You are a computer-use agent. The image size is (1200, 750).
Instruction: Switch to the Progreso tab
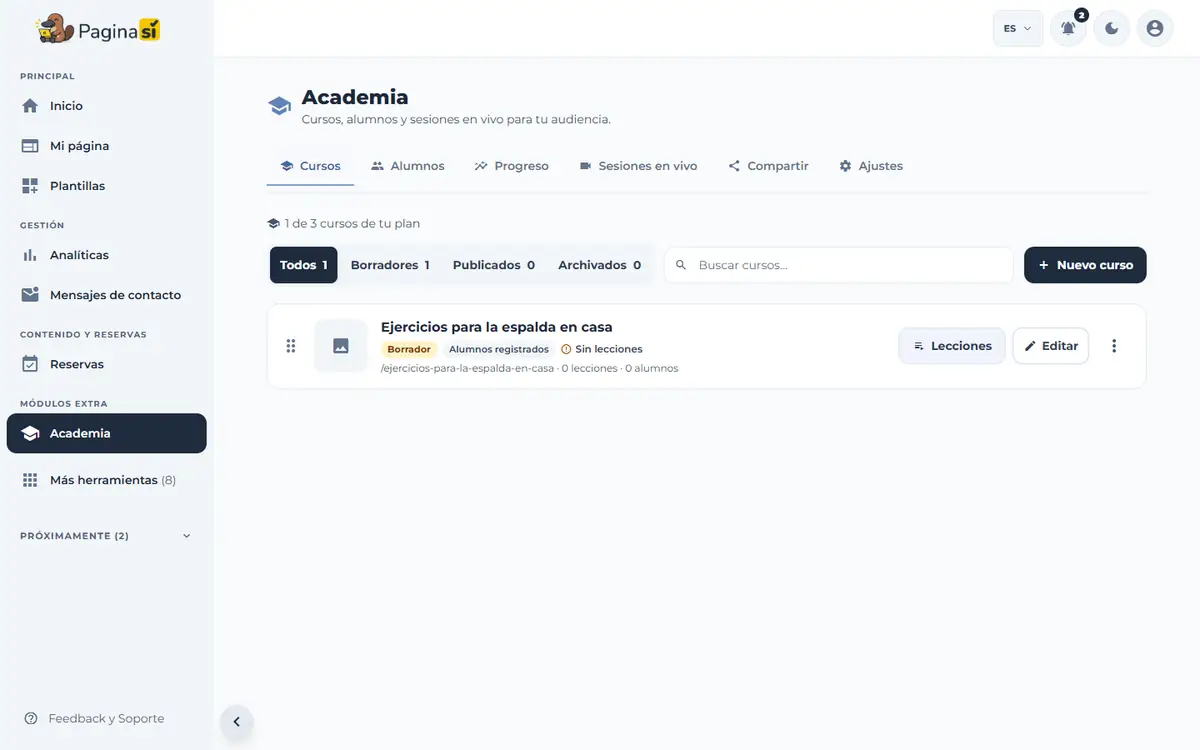click(511, 166)
